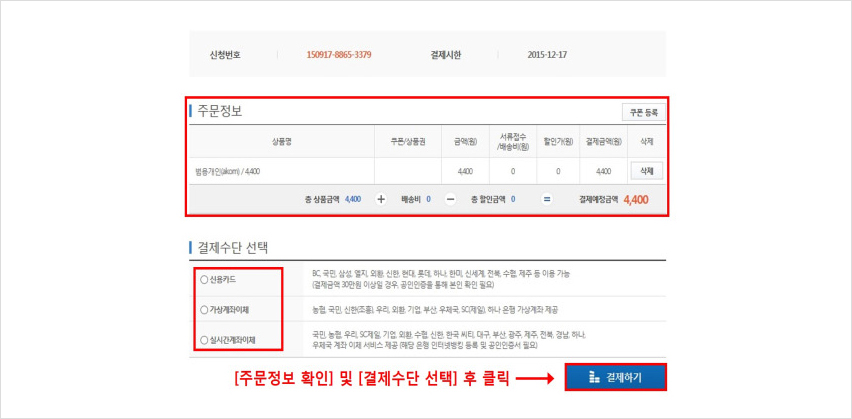
Task: Click the minus circle icon in totals row
Action: coord(450,199)
